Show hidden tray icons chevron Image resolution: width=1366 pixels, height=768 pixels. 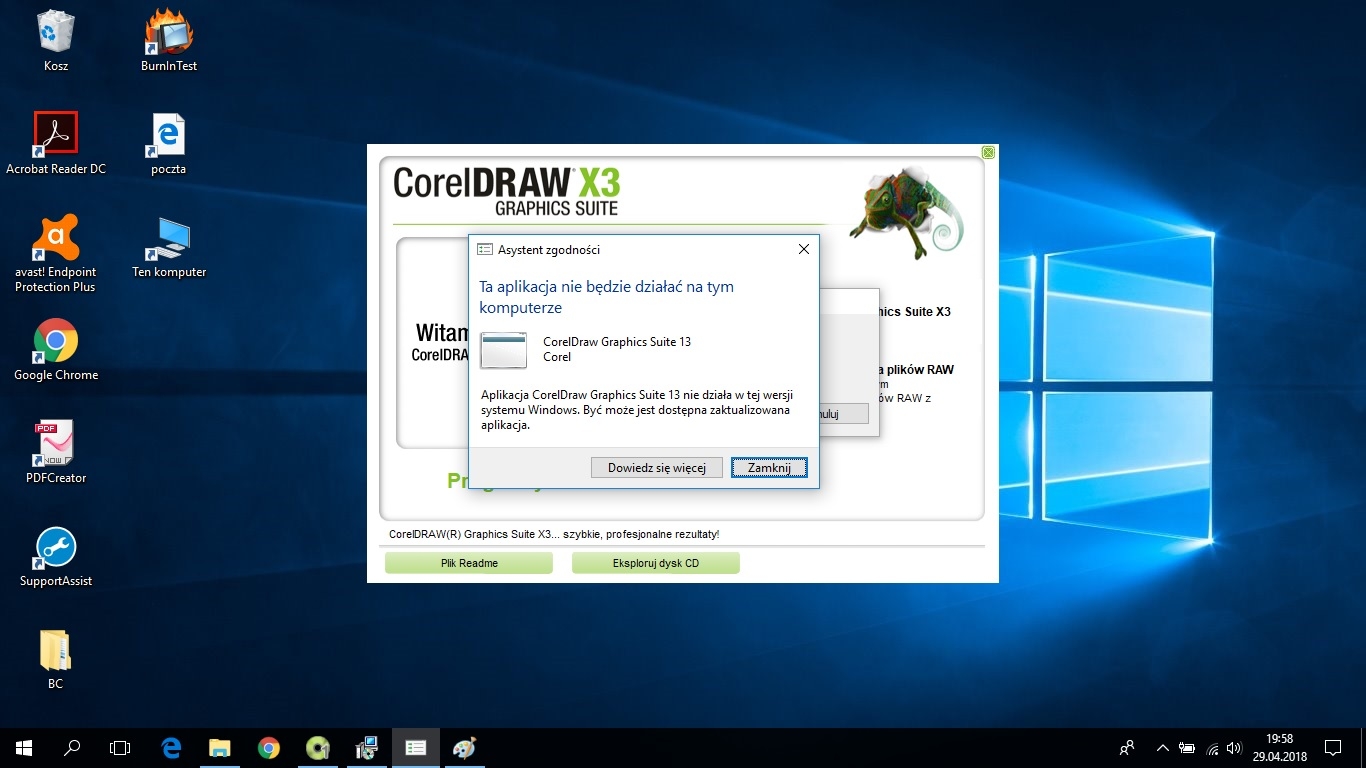pyautogui.click(x=1162, y=747)
